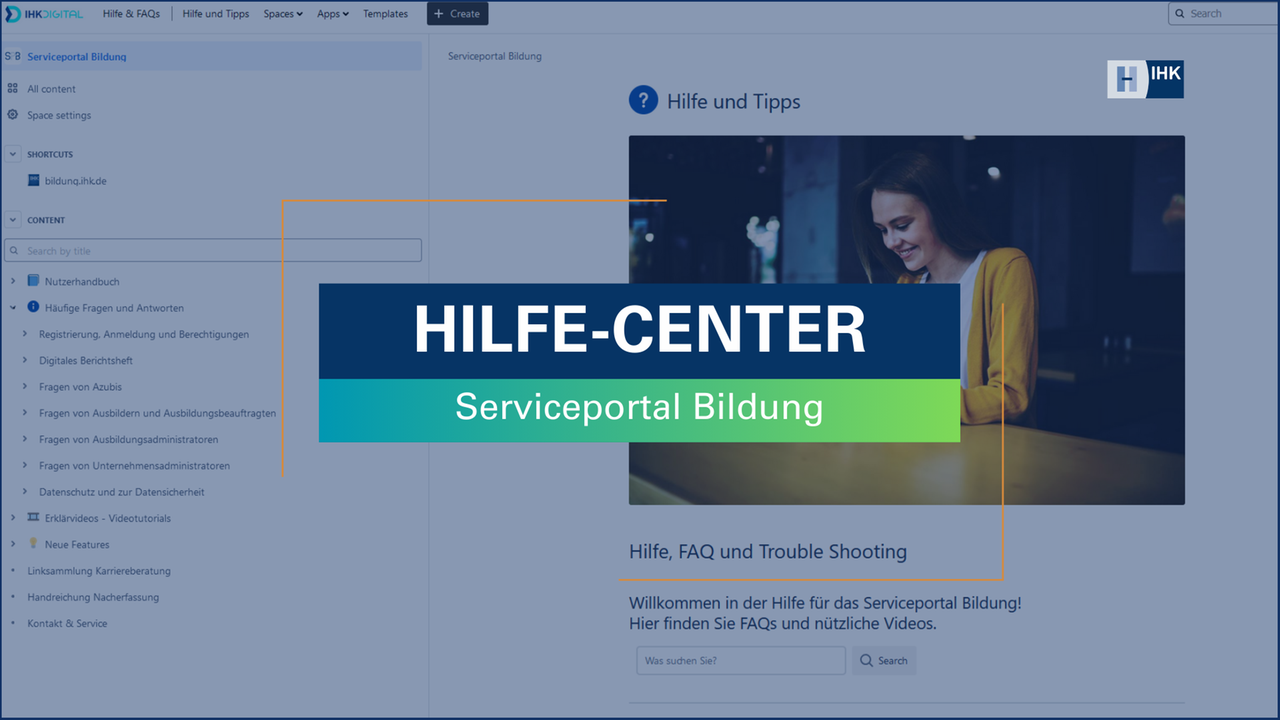Expand Registrierung, Anmeldung und Berechtigungen
This screenshot has height=720, width=1280.
point(25,334)
